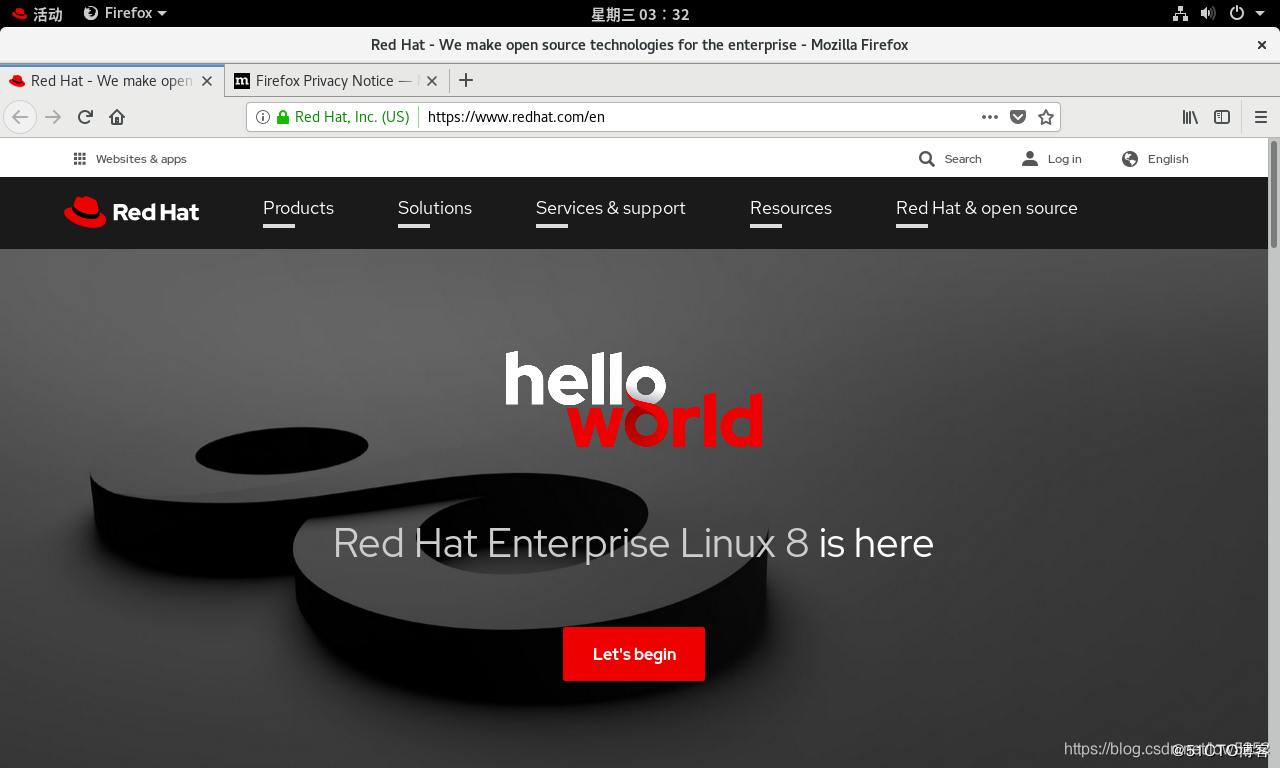Open the Library bookmarks and history icon

1190,117
